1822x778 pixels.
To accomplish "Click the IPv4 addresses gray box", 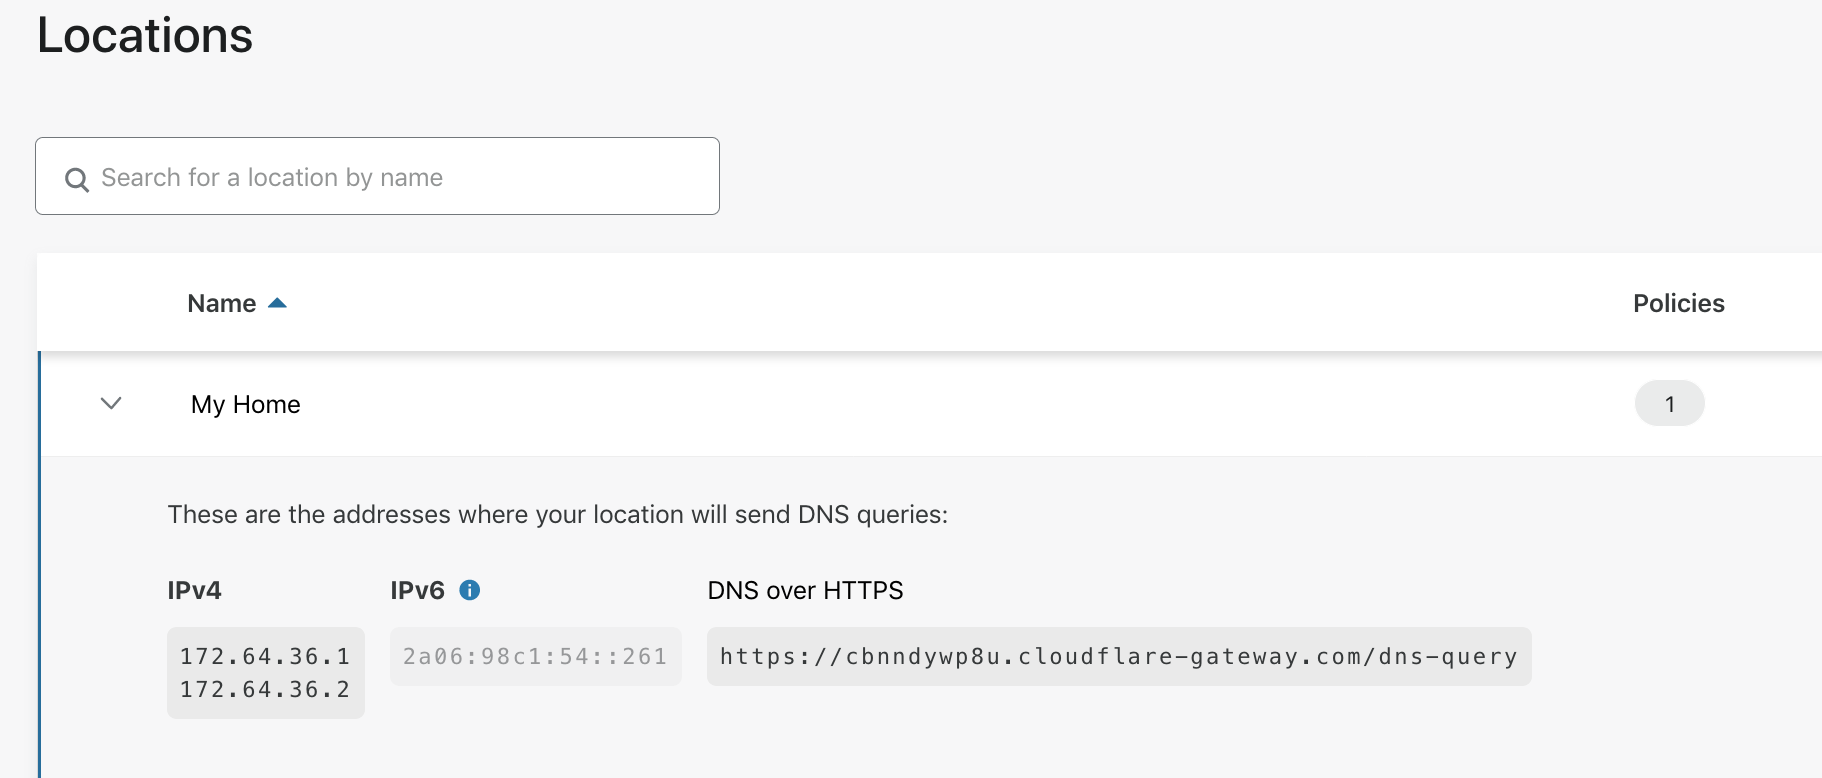I will point(266,672).
